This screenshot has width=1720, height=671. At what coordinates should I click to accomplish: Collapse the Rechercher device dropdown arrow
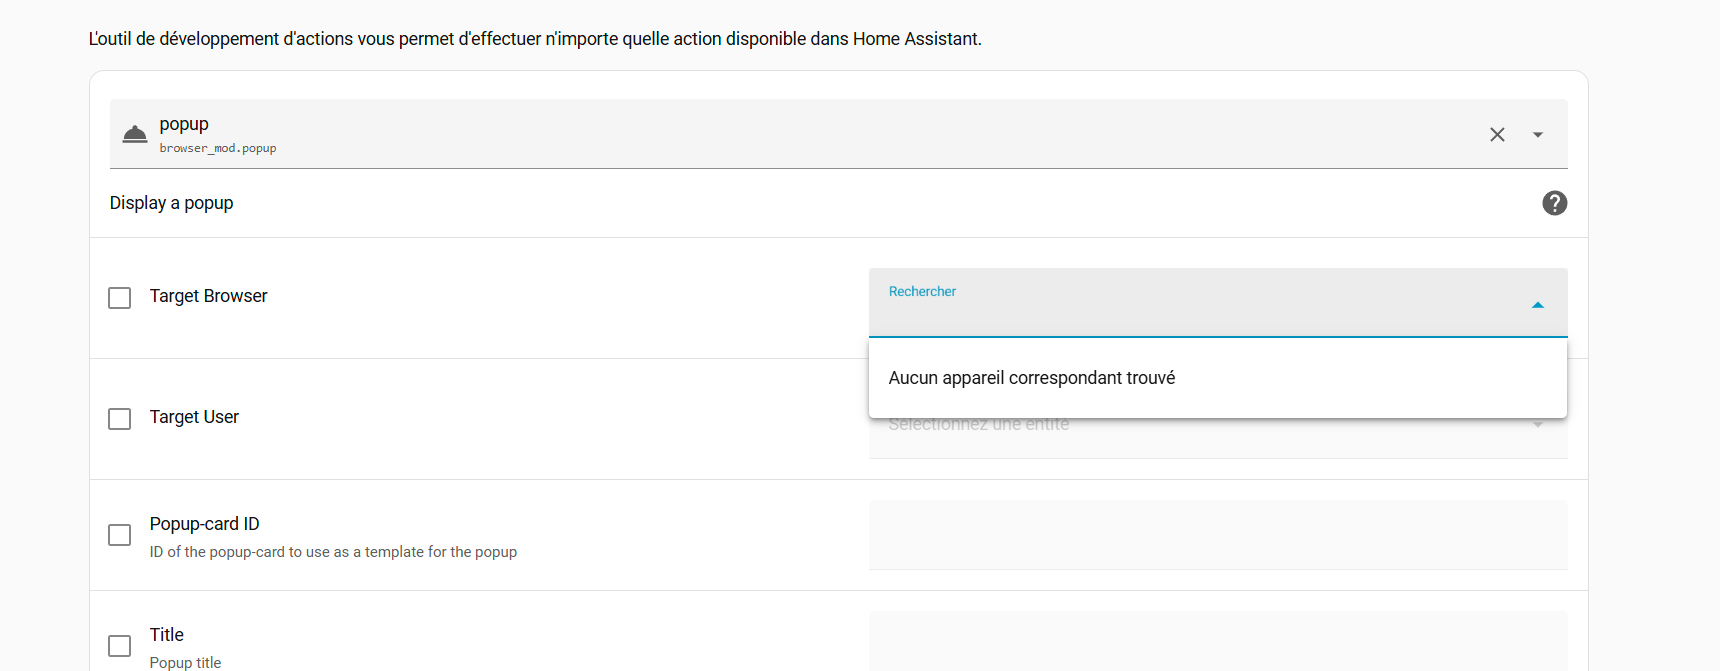1538,304
